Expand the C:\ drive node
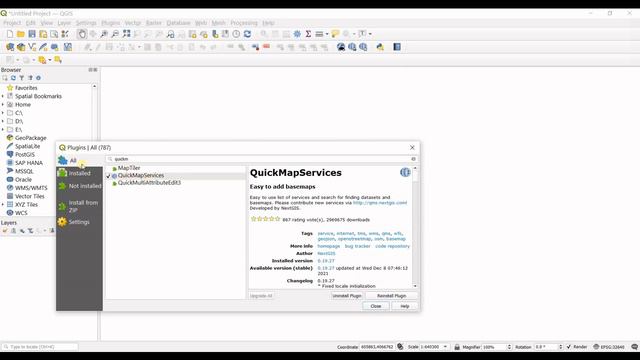This screenshot has width=640, height=360. tap(3, 113)
